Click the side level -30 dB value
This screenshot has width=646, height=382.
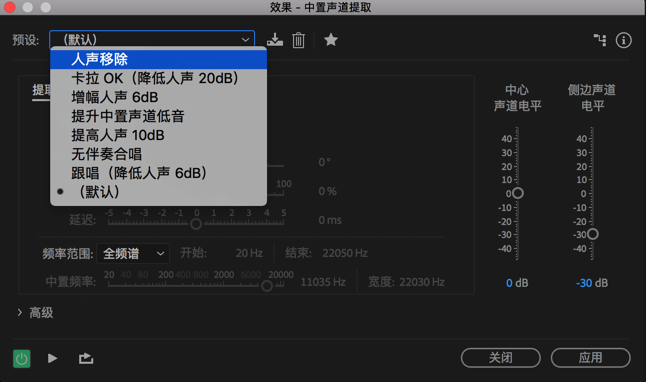[592, 283]
